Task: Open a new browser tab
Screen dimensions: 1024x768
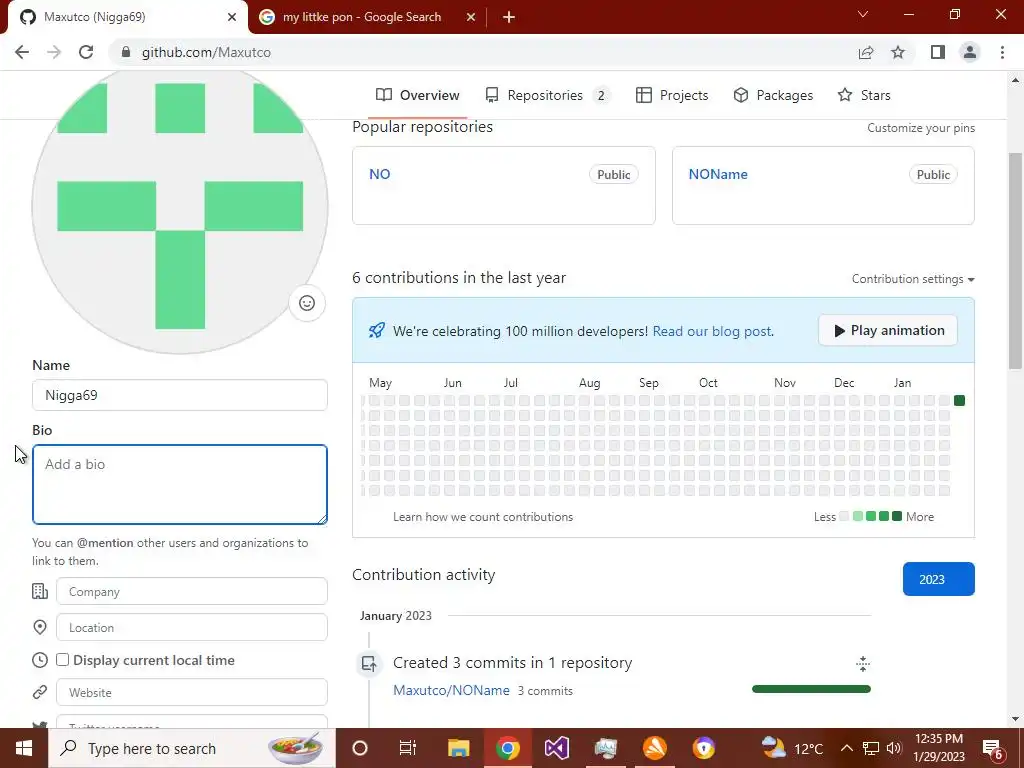Action: pyautogui.click(x=509, y=17)
